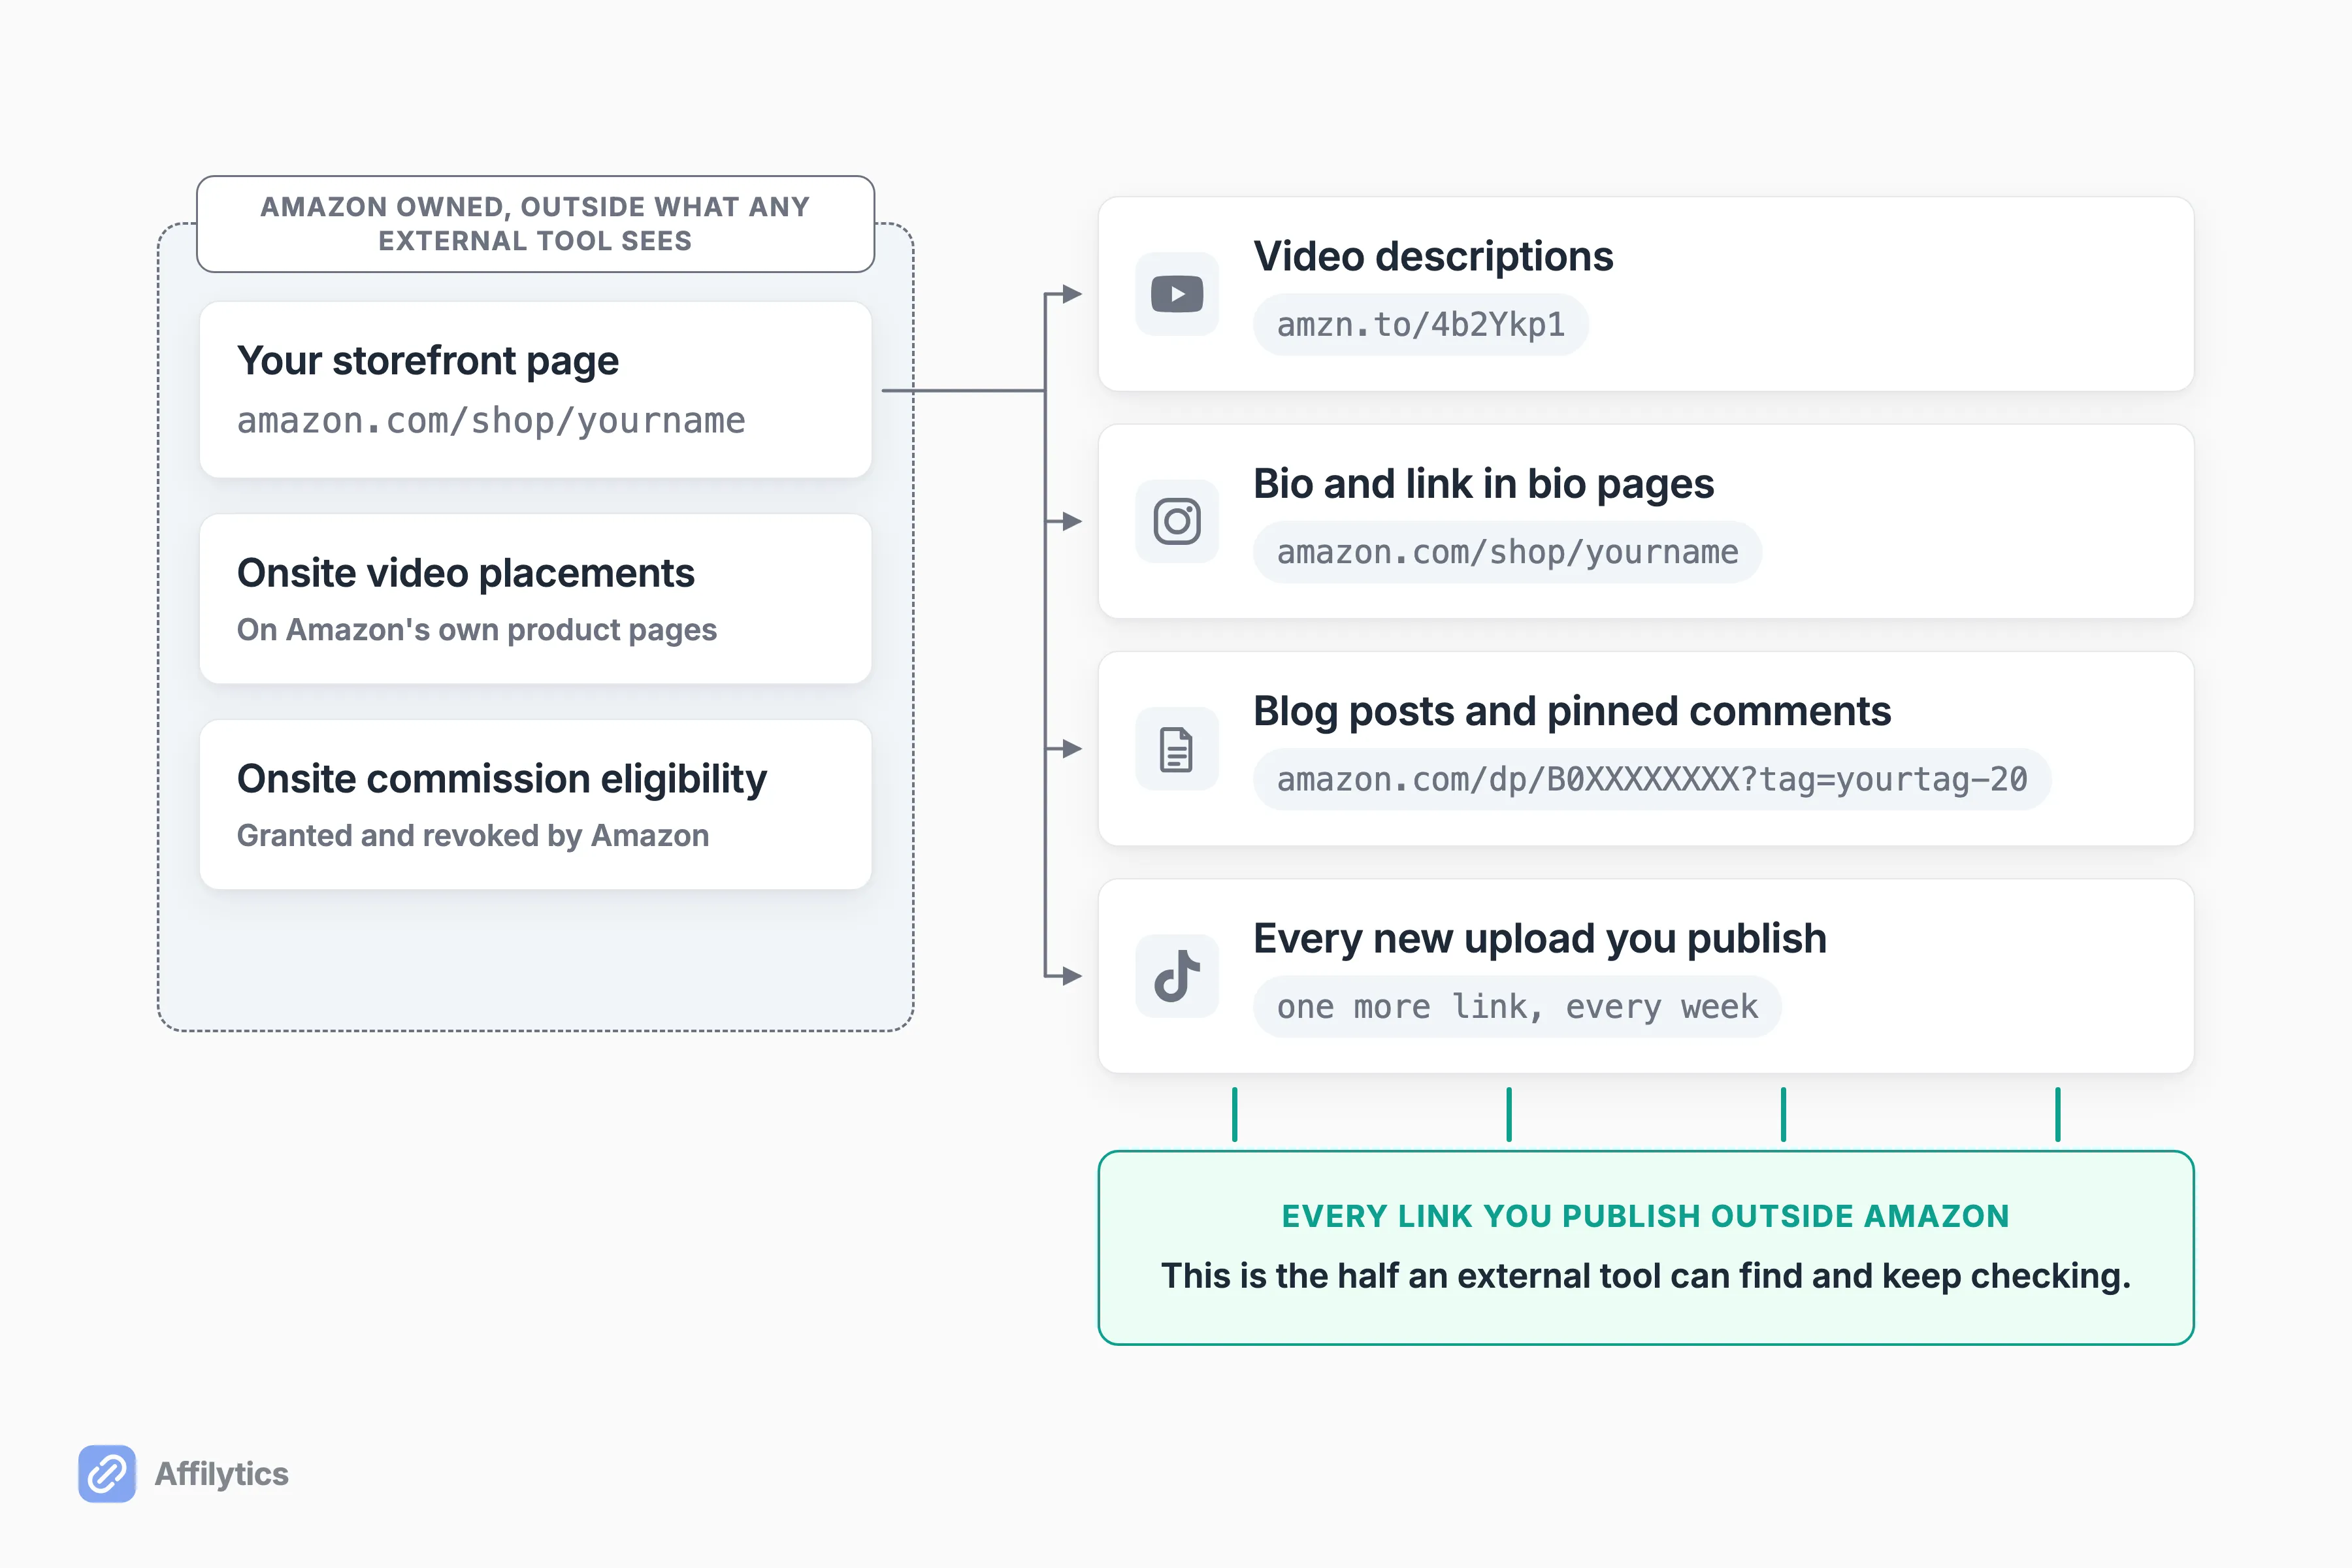The image size is (2352, 1568).
Task: Click "On Amazon's own product pages" text
Action: 477,630
